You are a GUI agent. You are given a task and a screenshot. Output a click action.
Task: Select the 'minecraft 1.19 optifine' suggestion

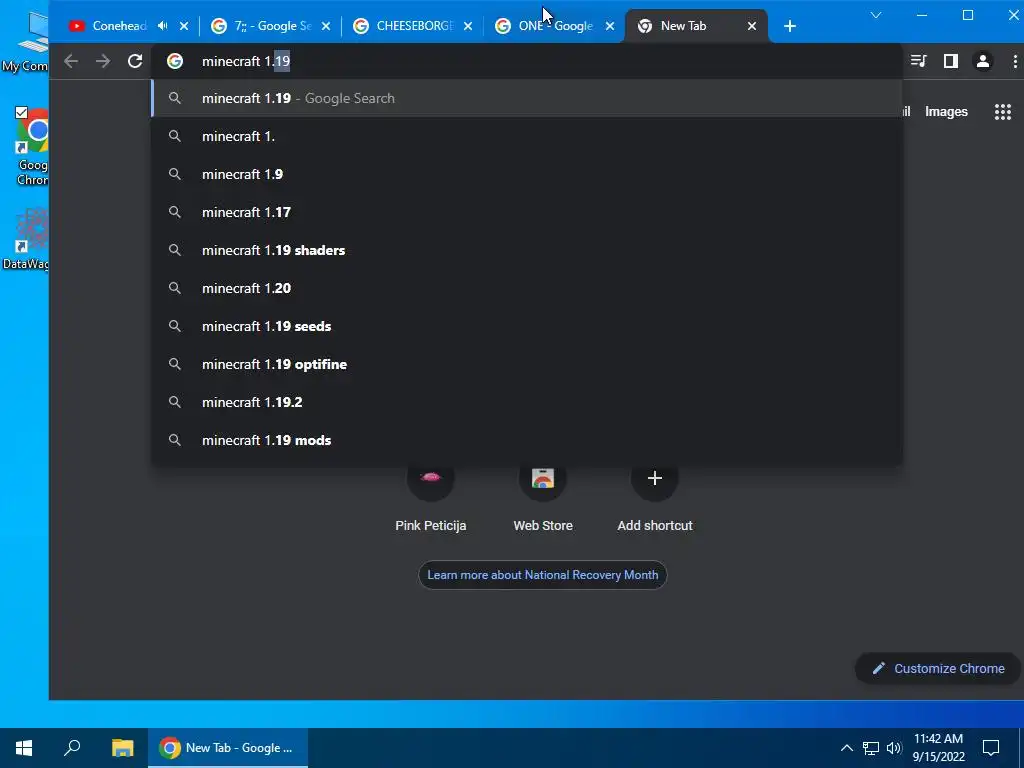click(526, 364)
